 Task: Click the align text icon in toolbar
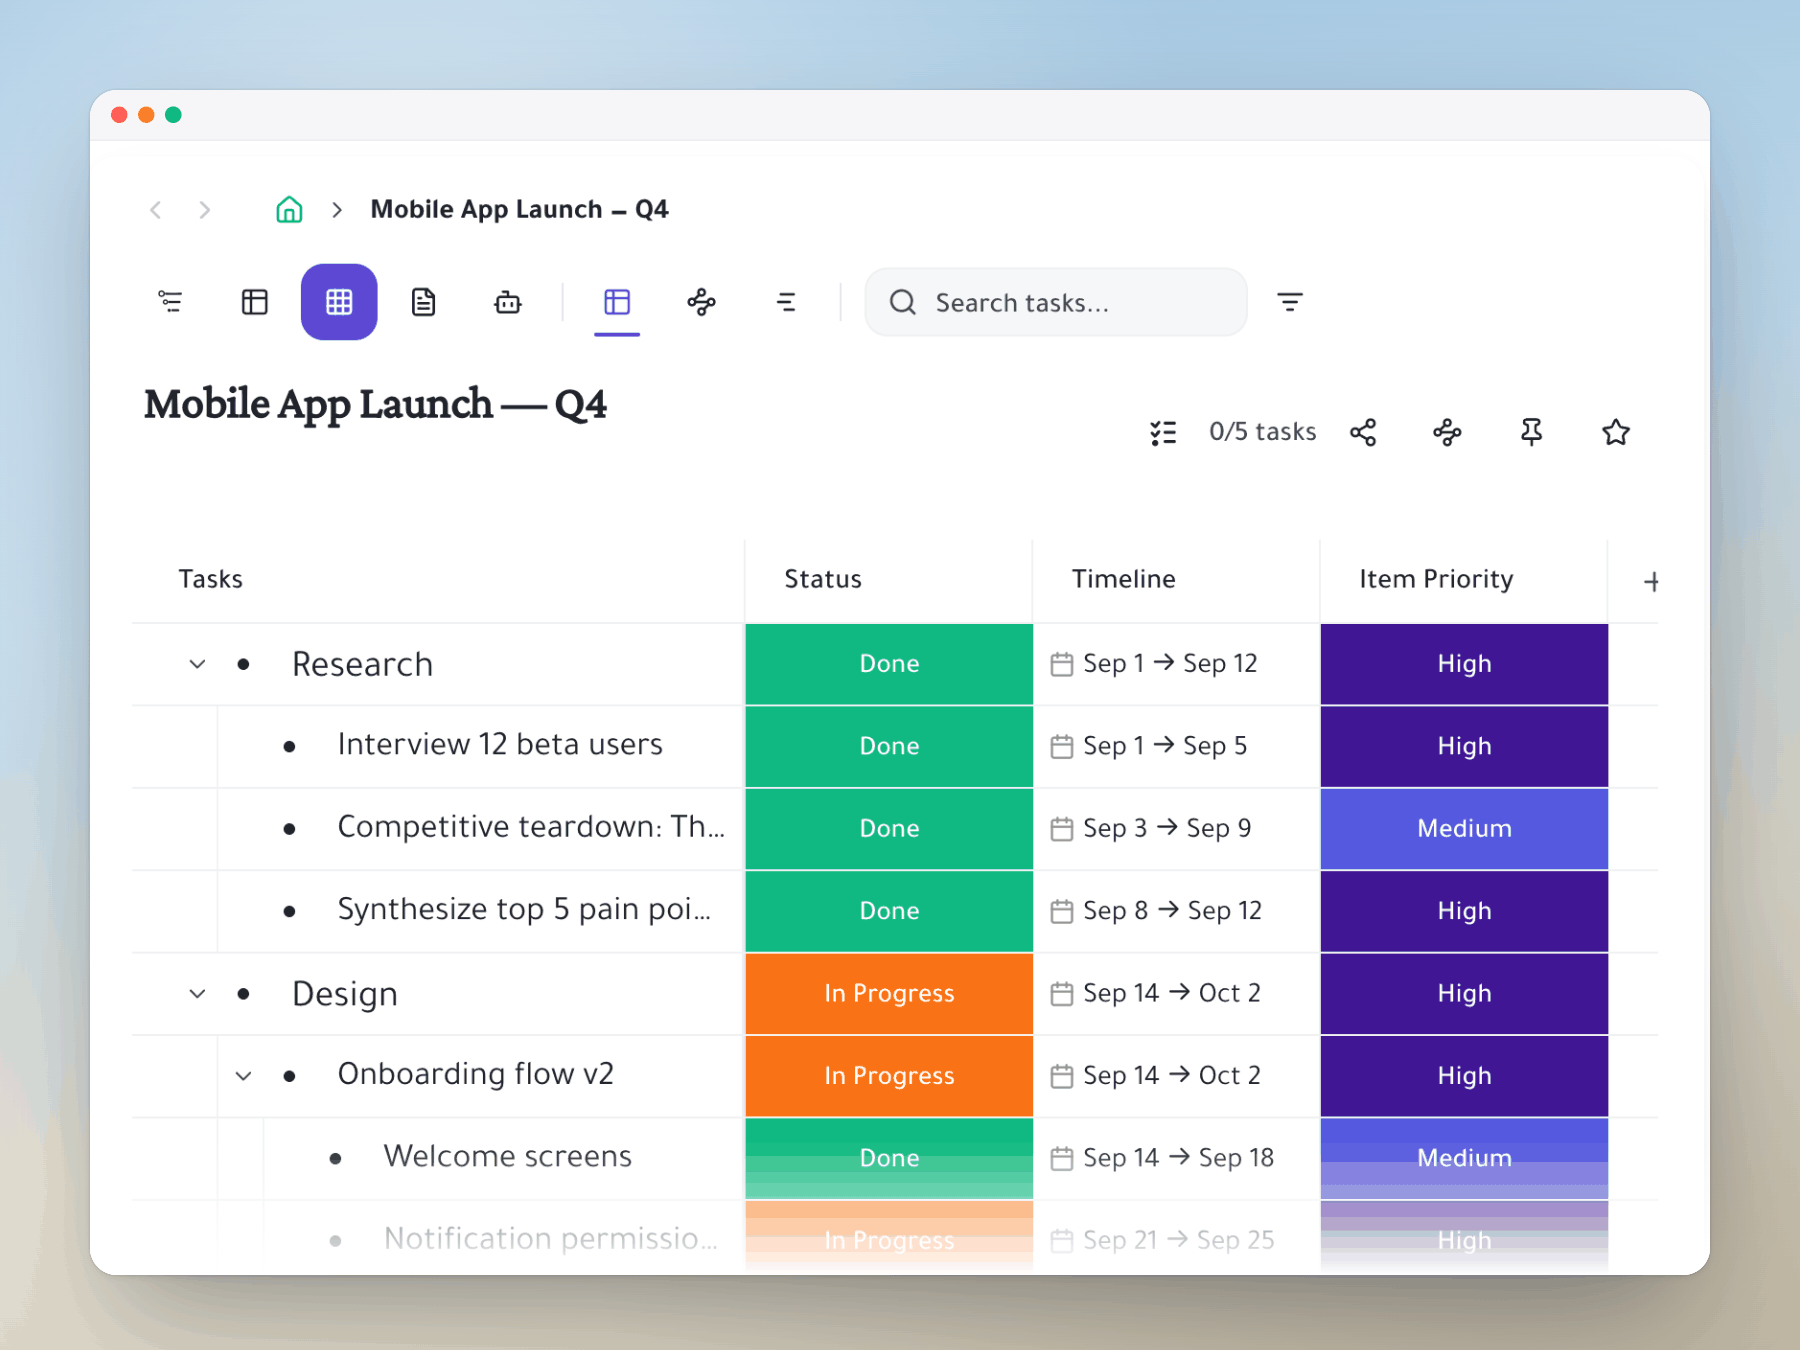coord(786,302)
